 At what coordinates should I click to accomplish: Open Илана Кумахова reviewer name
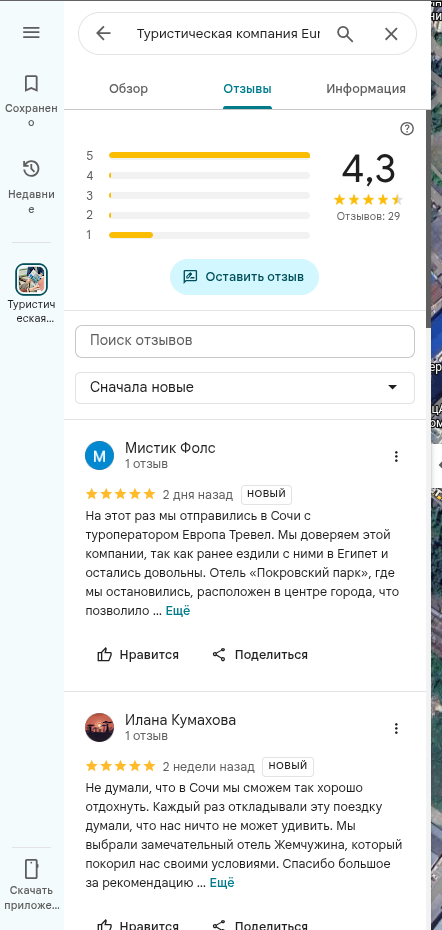point(180,720)
